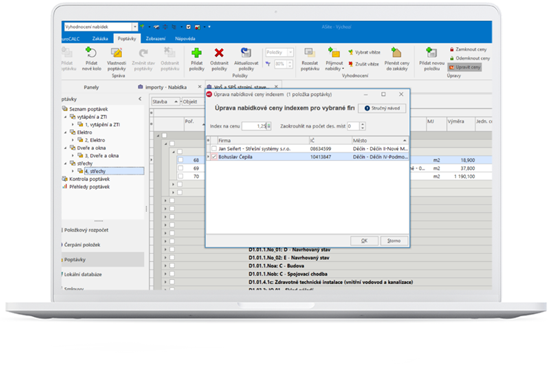
Task: Collapse the Elektro tree node
Action: click(x=66, y=132)
